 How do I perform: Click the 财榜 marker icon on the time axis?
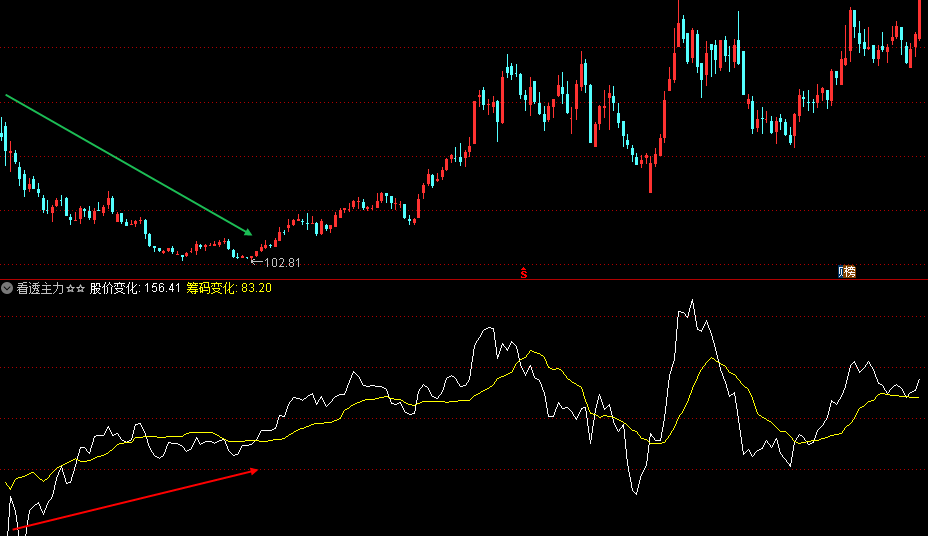847,272
